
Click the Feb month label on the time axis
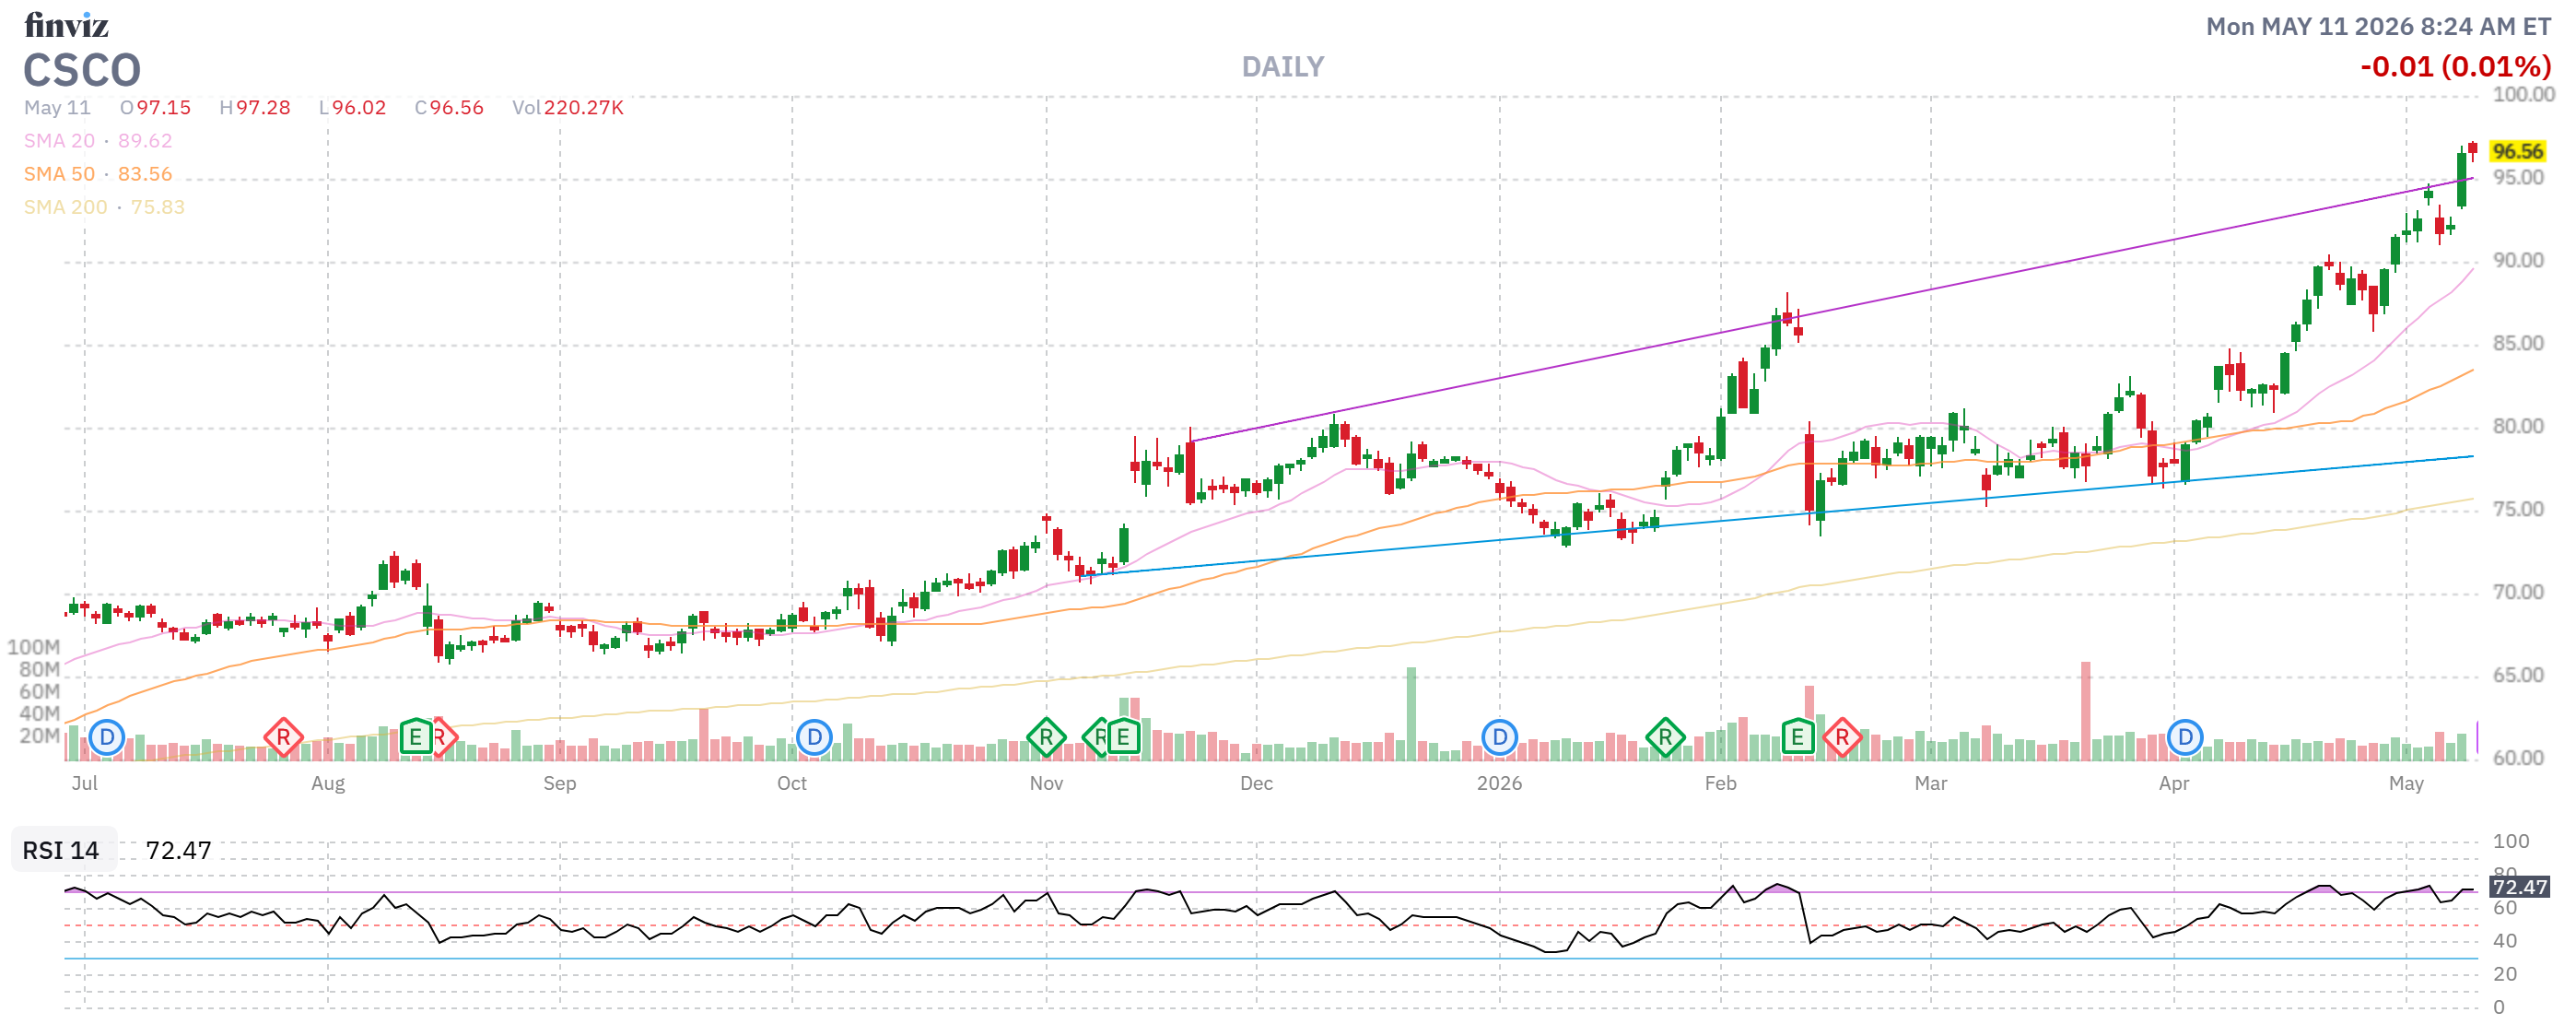pos(1721,784)
